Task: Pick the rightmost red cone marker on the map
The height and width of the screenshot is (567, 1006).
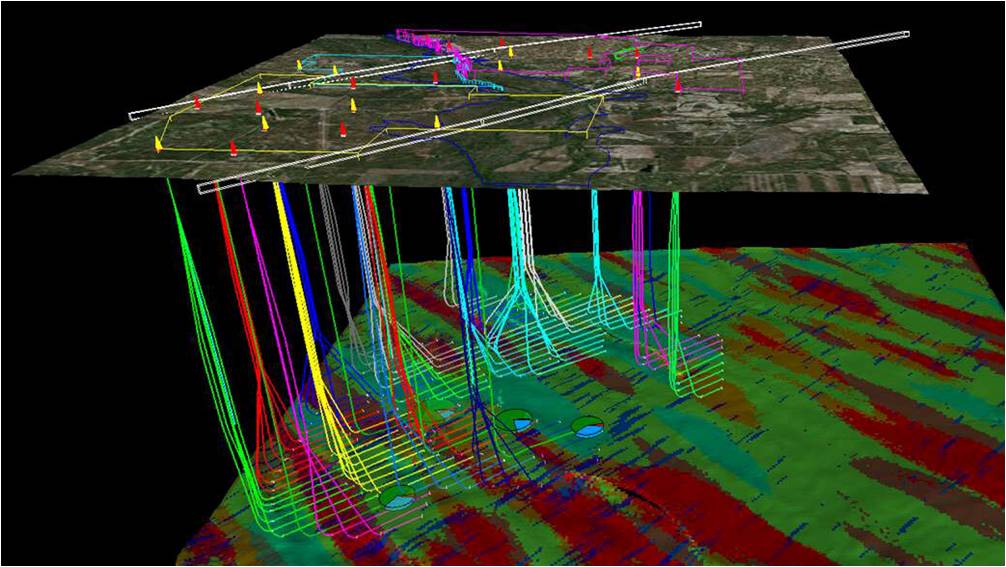Action: click(678, 83)
